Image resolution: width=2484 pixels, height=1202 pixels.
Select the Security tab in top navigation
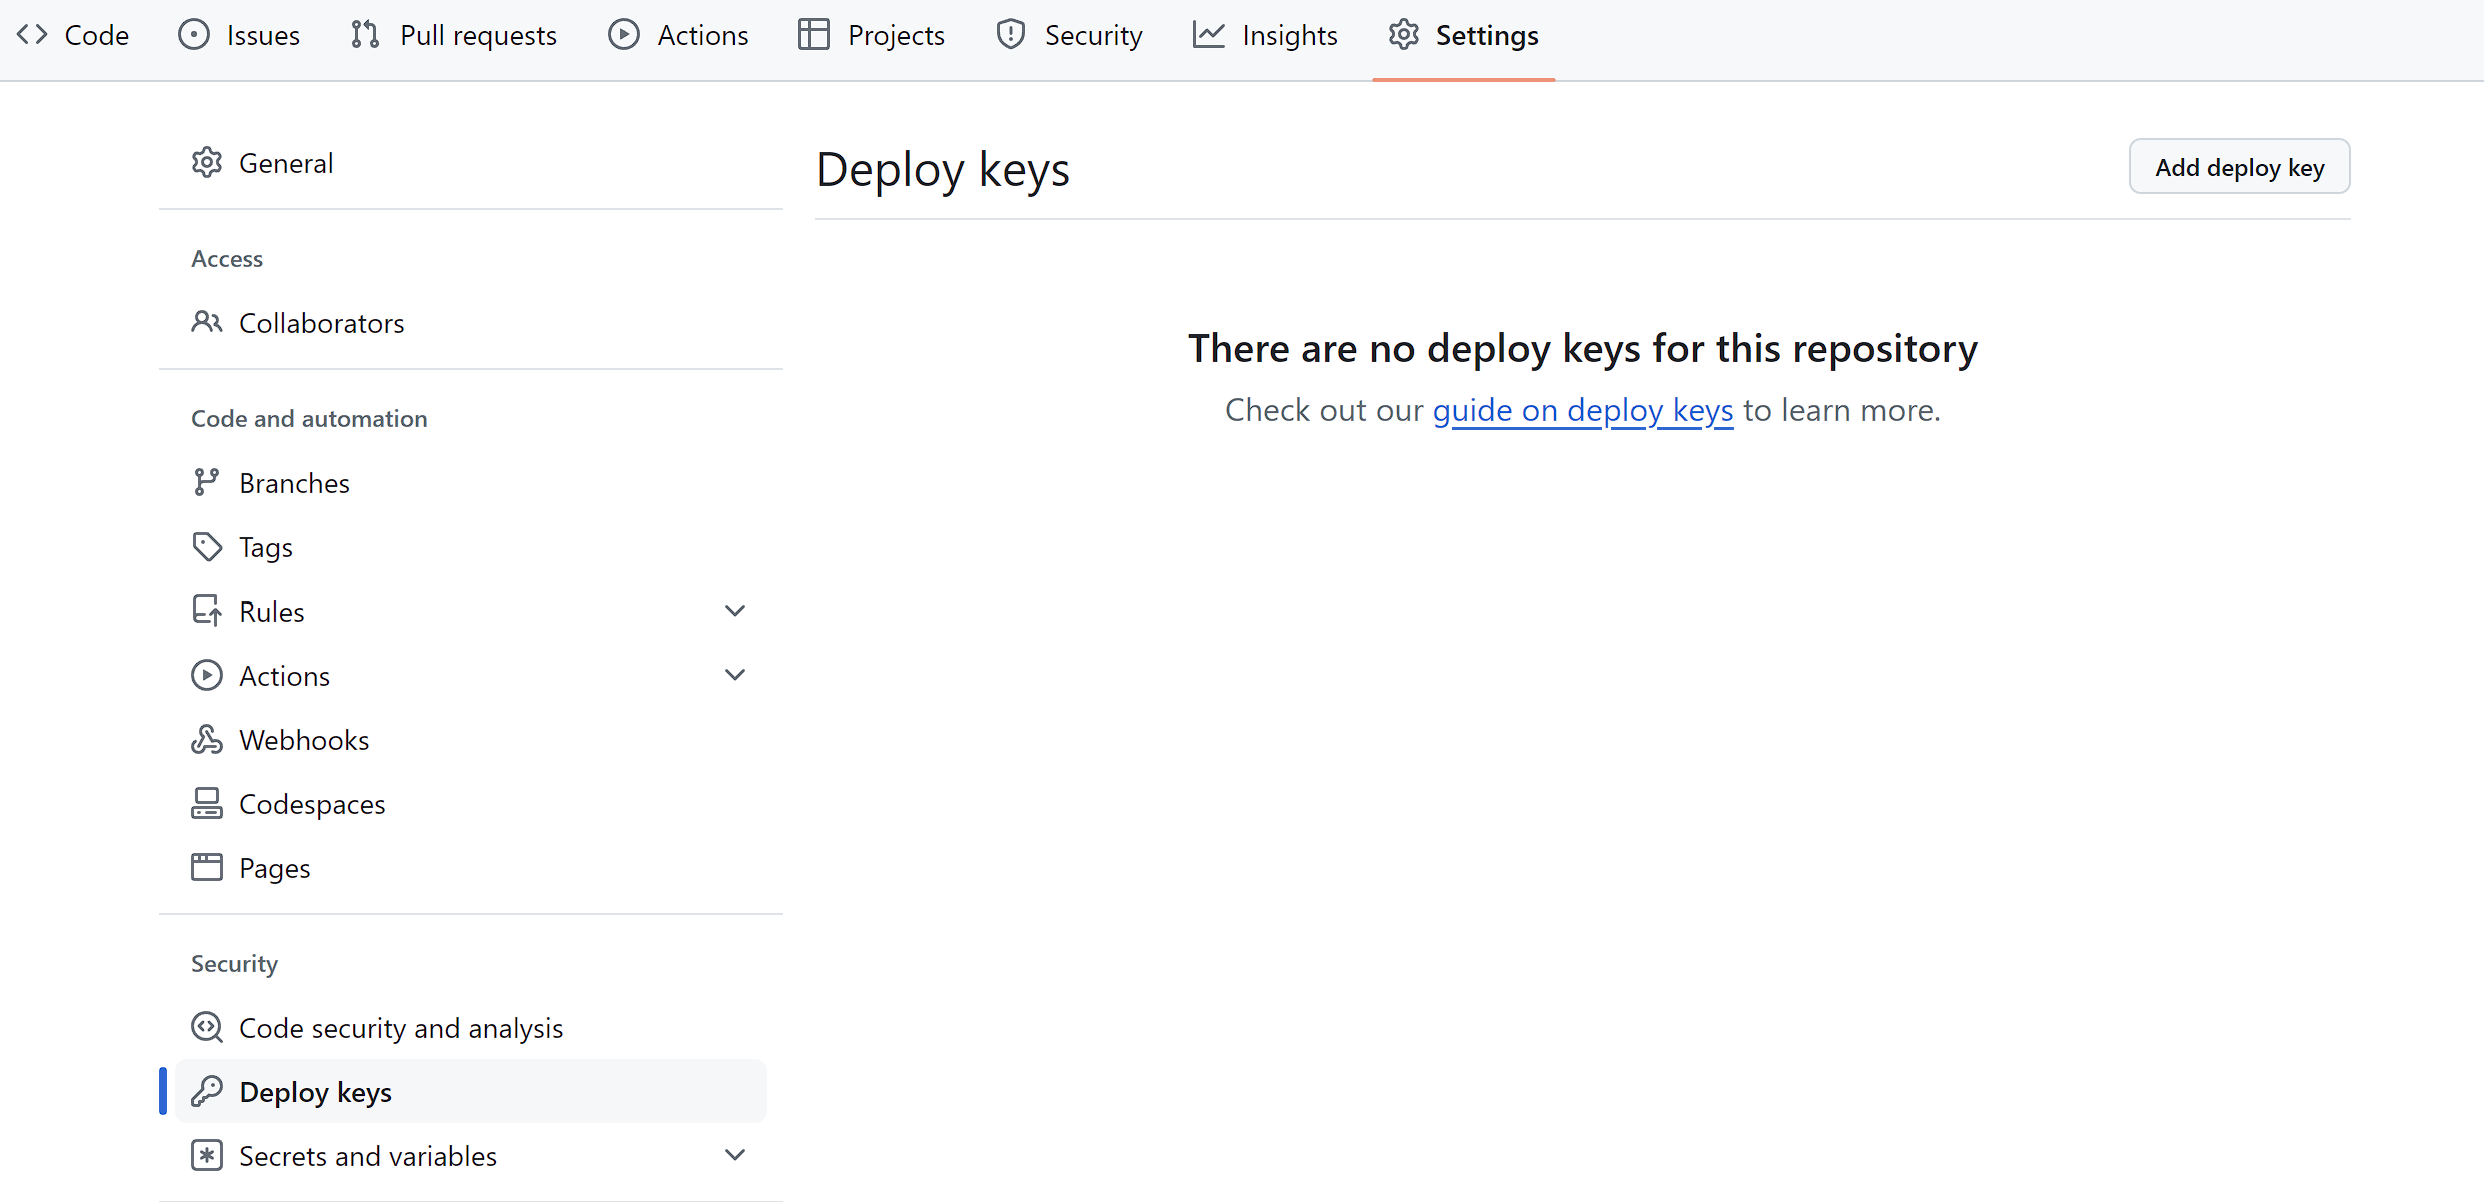tap(1069, 36)
